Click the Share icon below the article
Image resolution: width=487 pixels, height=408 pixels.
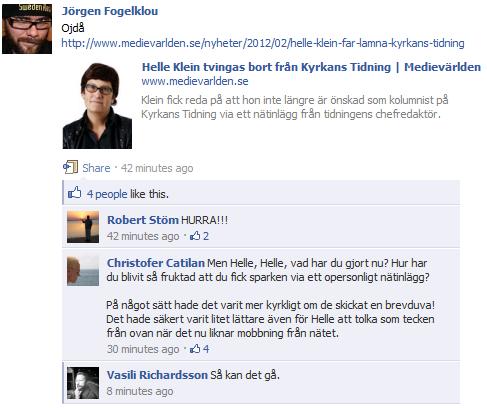tap(70, 167)
